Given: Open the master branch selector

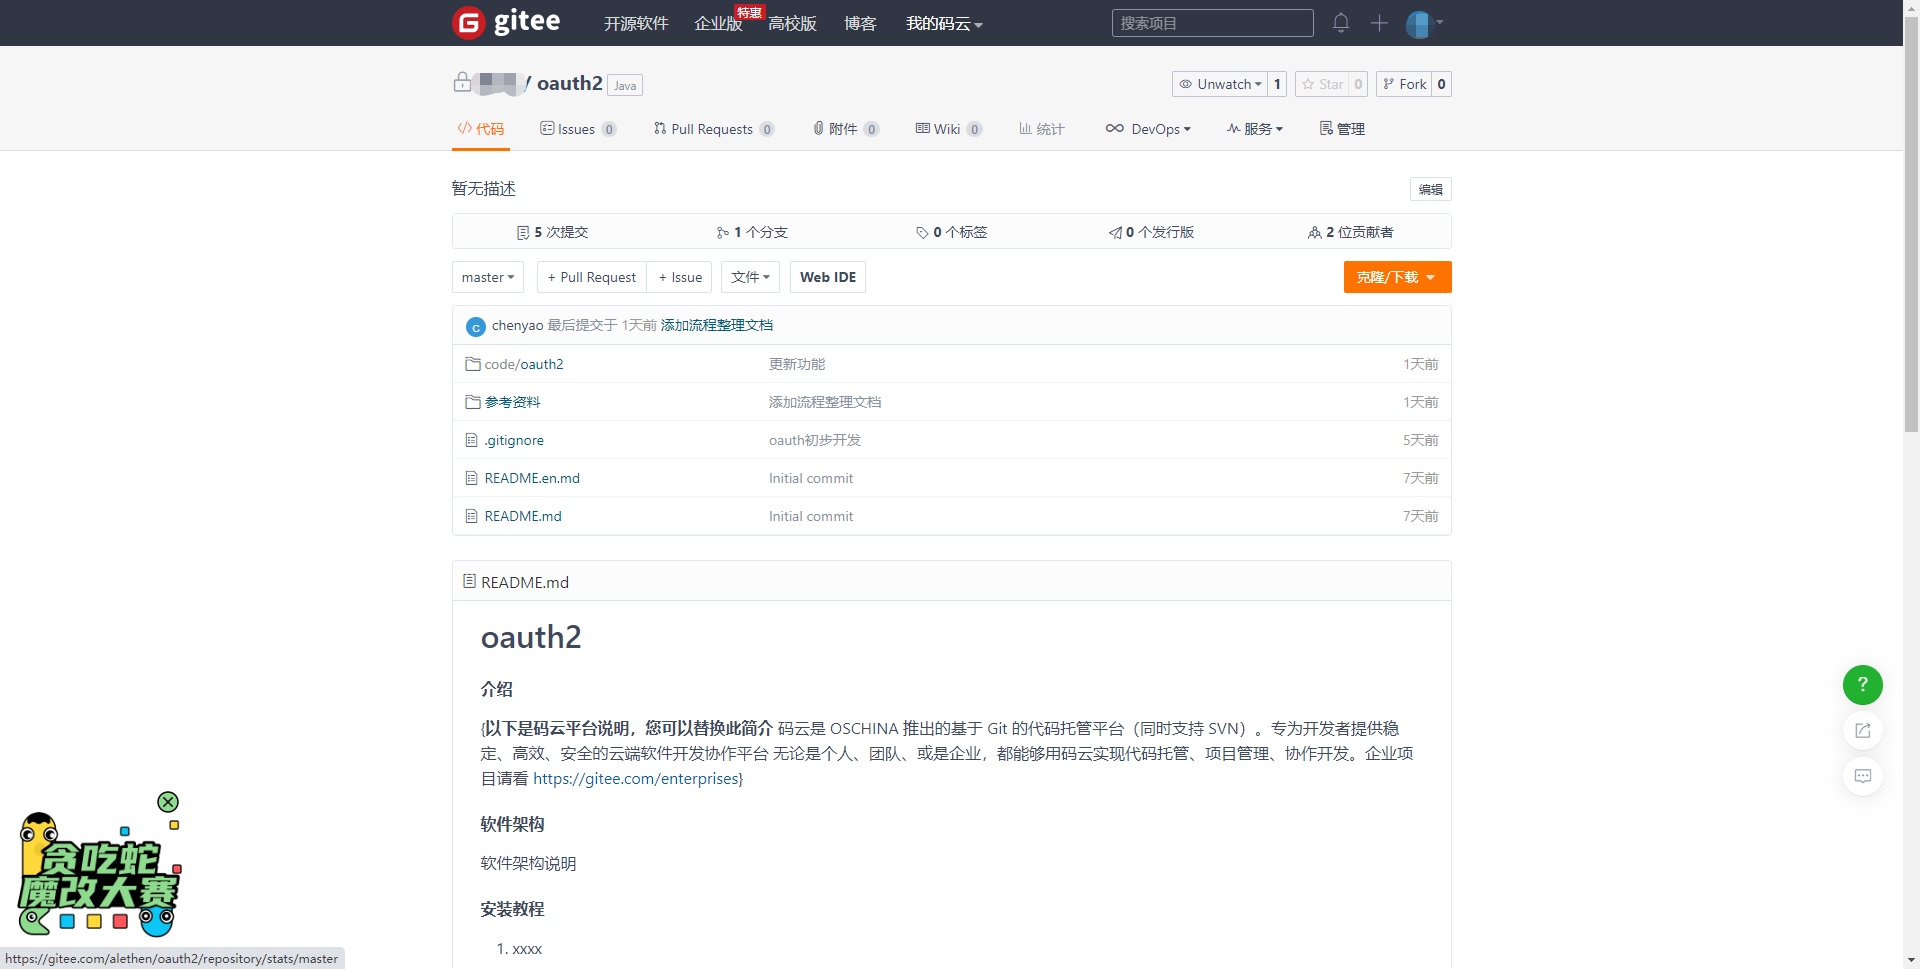Looking at the screenshot, I should [487, 277].
